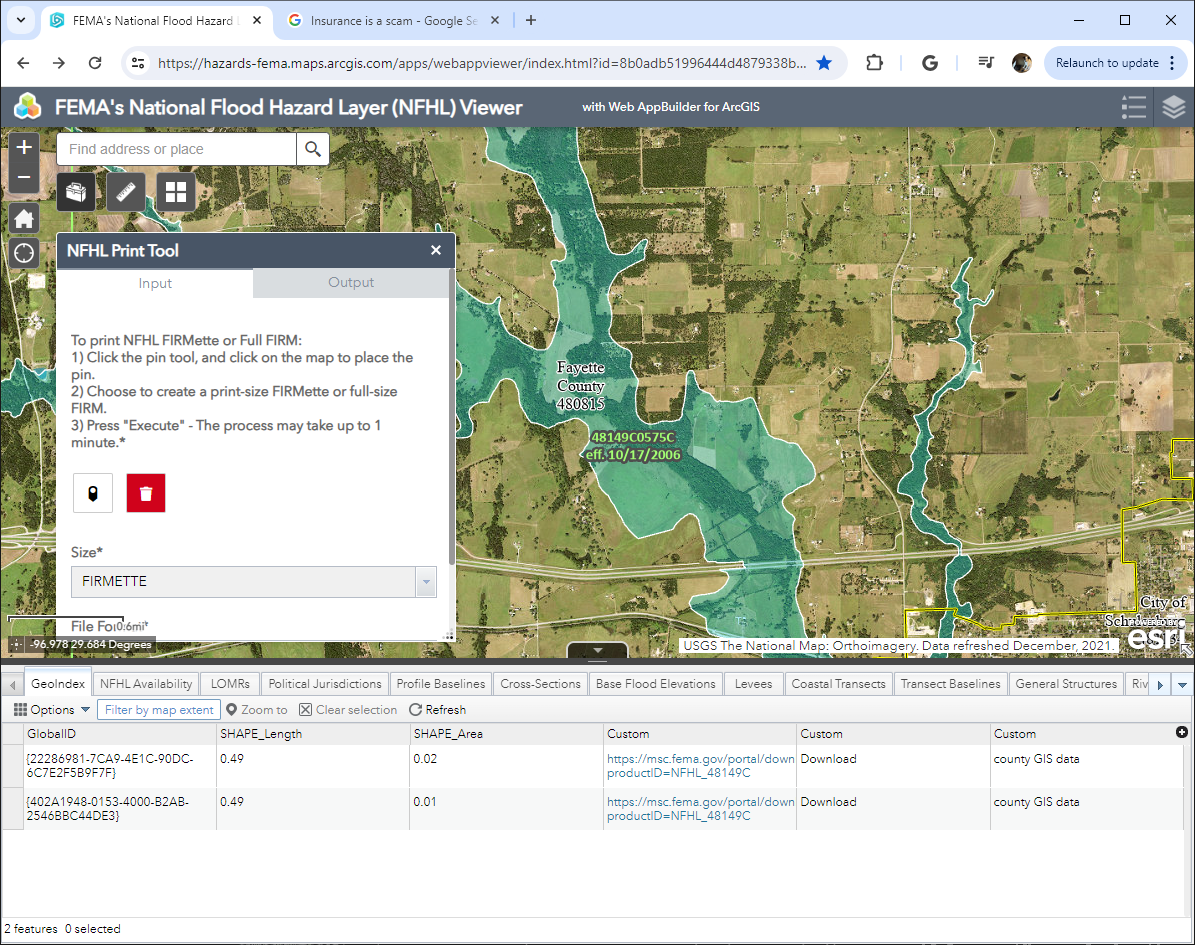Toggle the overview map corner arrow
Image resolution: width=1195 pixels, height=945 pixels.
click(x=1187, y=650)
